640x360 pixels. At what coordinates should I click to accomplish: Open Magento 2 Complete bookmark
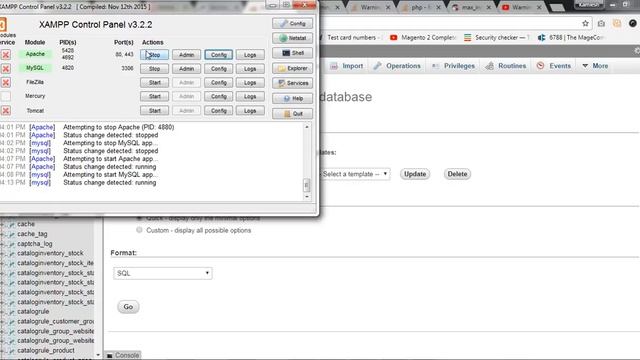pos(422,38)
